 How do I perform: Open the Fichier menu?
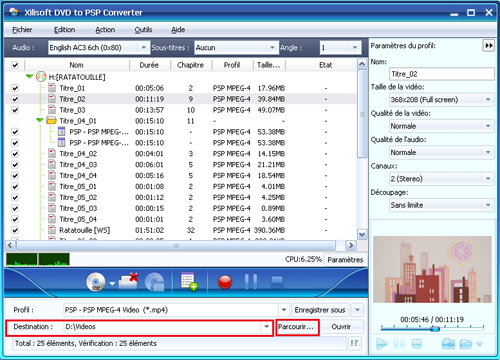click(22, 30)
